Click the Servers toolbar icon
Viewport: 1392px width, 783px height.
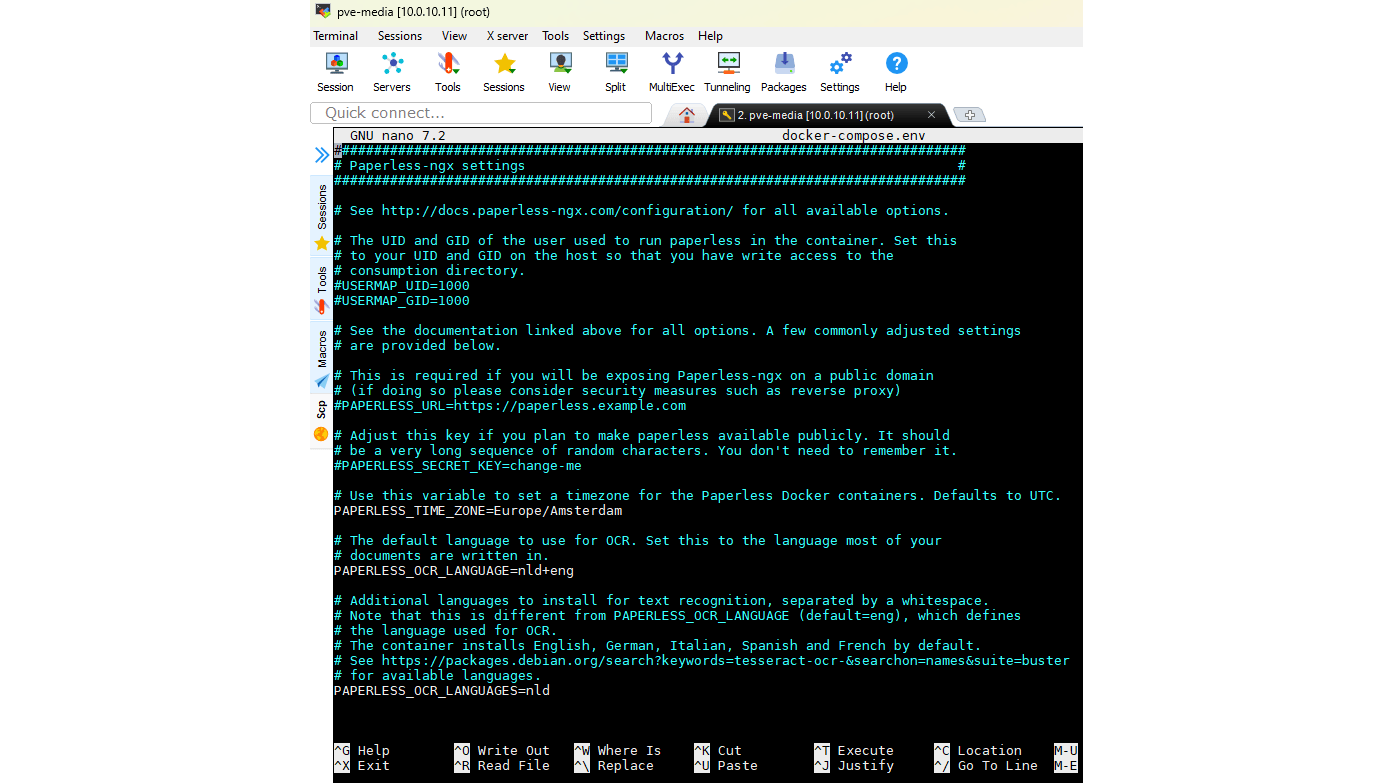[392, 73]
